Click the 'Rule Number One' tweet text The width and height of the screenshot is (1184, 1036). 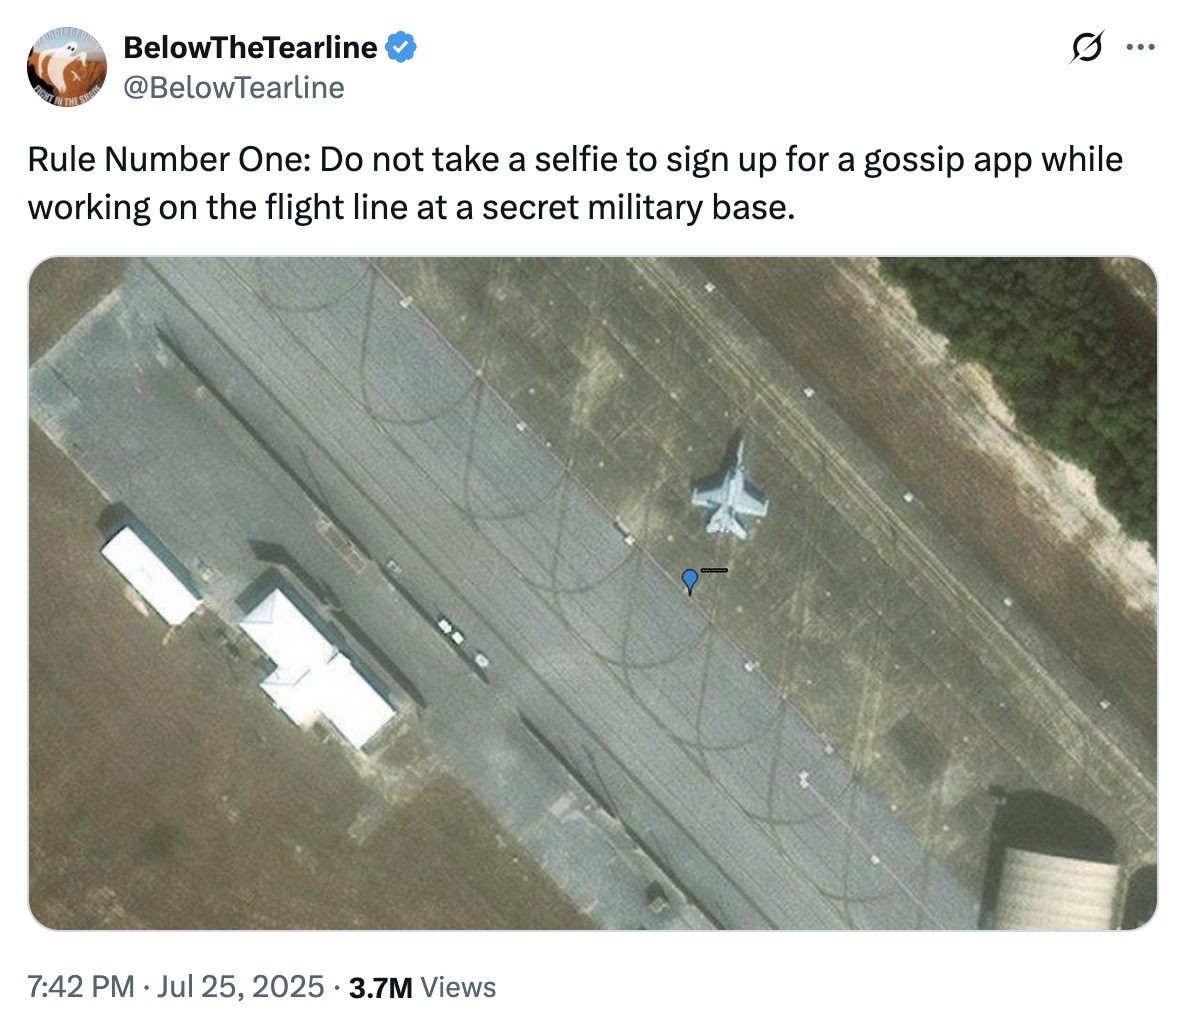pyautogui.click(x=168, y=159)
